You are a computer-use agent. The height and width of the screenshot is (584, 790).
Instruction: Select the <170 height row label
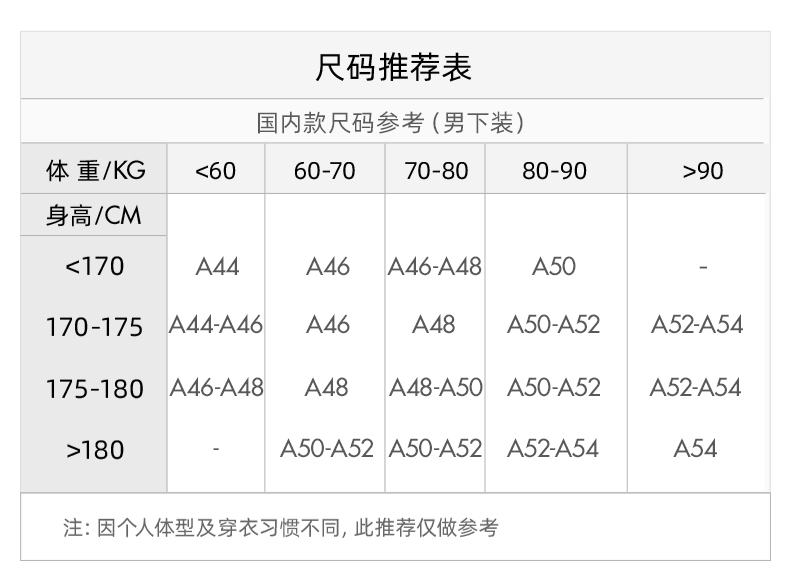pyautogui.click(x=95, y=267)
